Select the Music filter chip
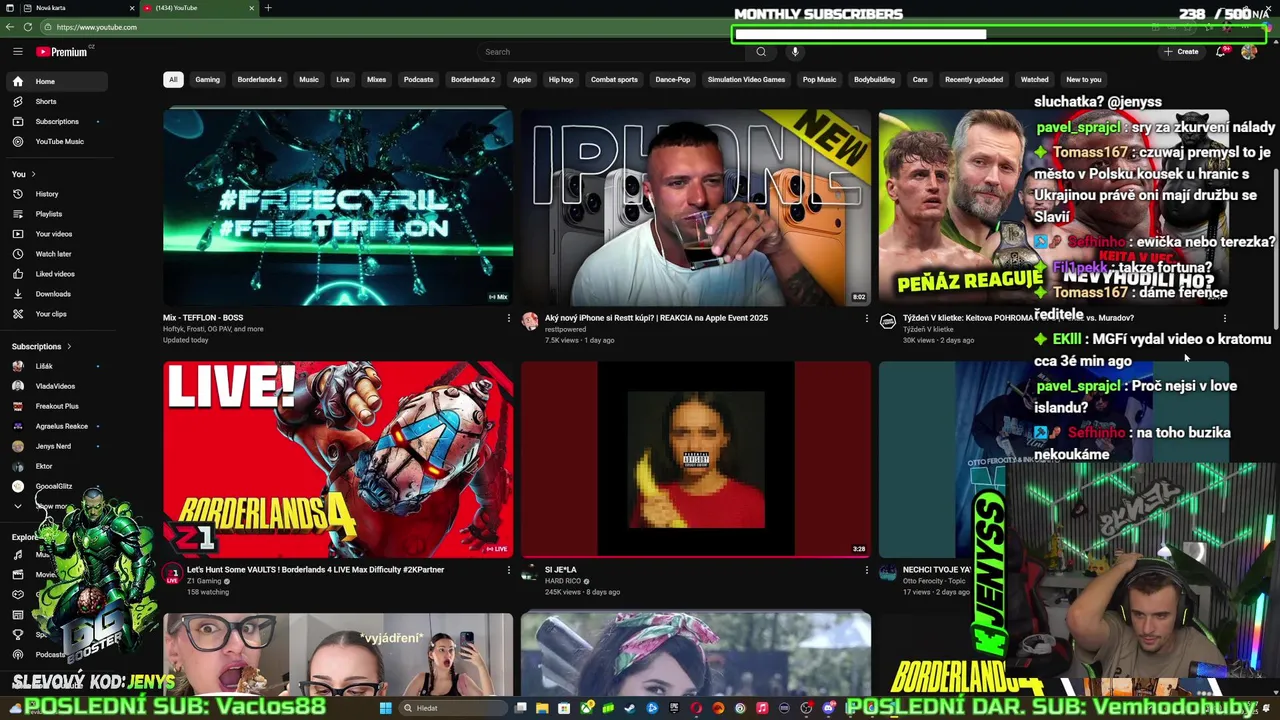This screenshot has height=720, width=1280. (x=309, y=80)
